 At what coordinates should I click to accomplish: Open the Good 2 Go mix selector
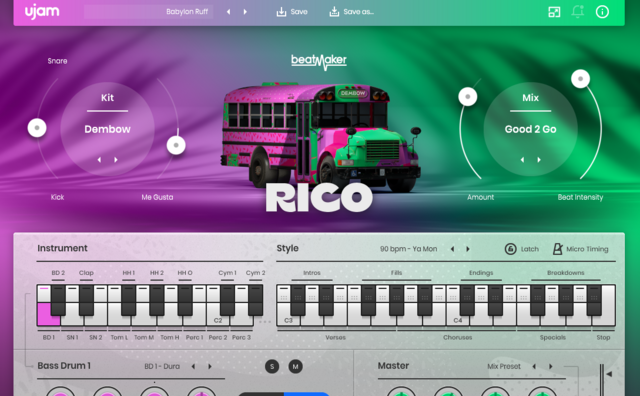tap(530, 129)
